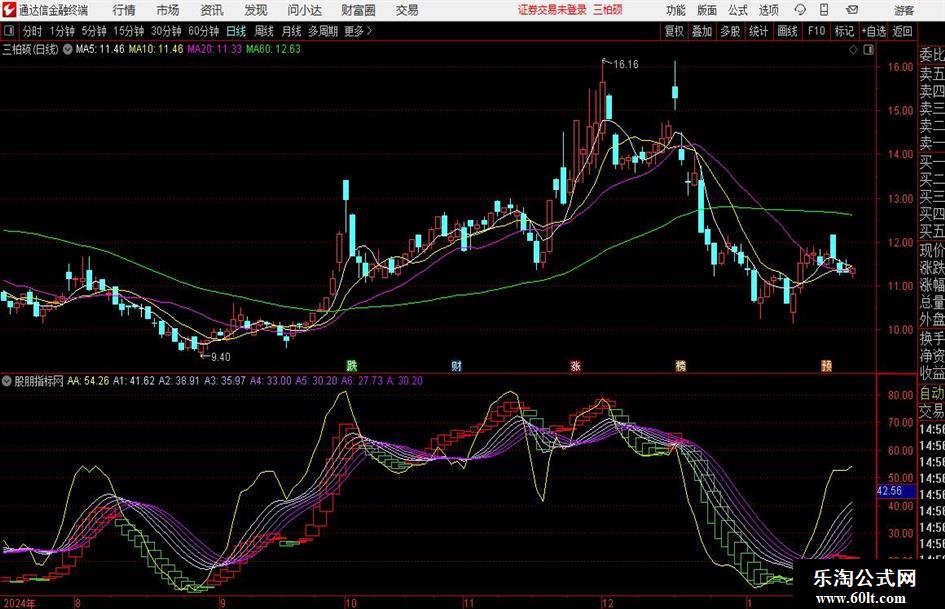Open the 选项 menu

(x=768, y=10)
